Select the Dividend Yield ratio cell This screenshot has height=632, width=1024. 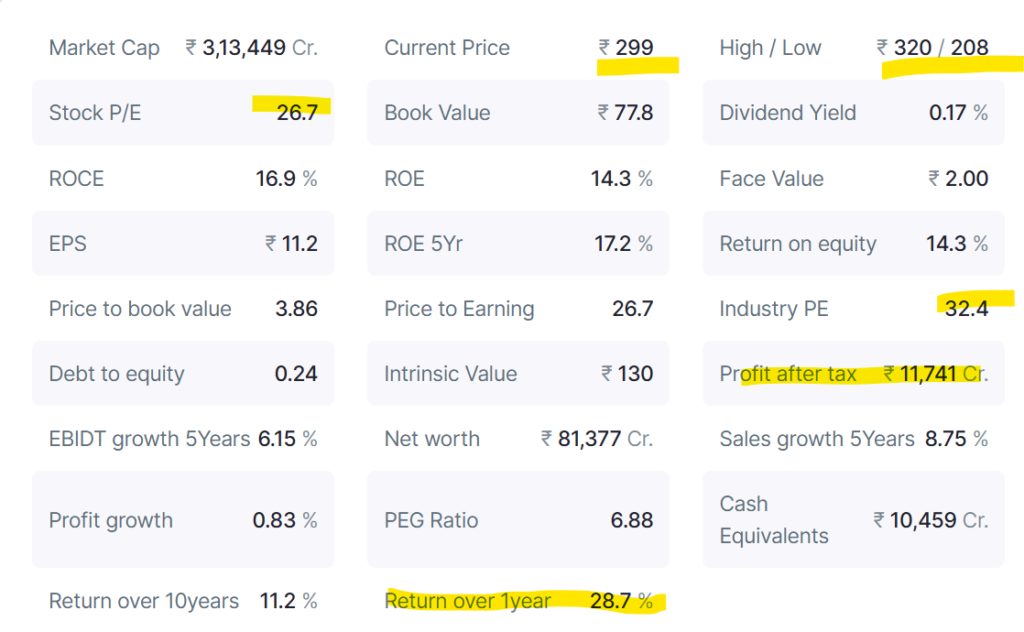(853, 113)
